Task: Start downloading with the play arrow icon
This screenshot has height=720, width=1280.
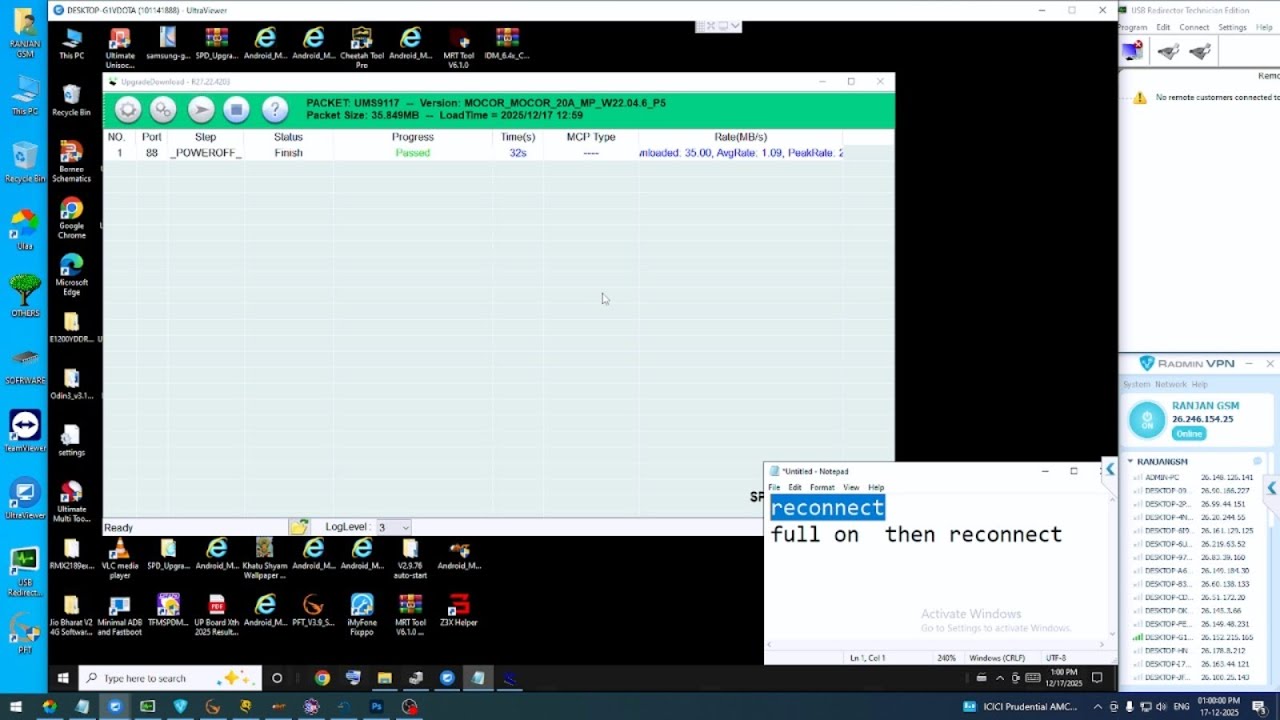Action: click(x=201, y=110)
